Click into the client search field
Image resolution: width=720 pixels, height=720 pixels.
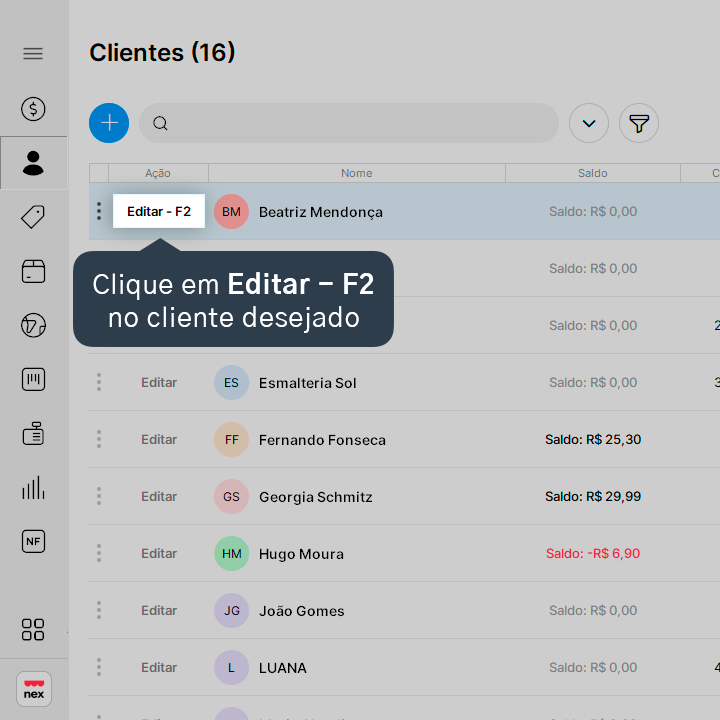tap(349, 123)
